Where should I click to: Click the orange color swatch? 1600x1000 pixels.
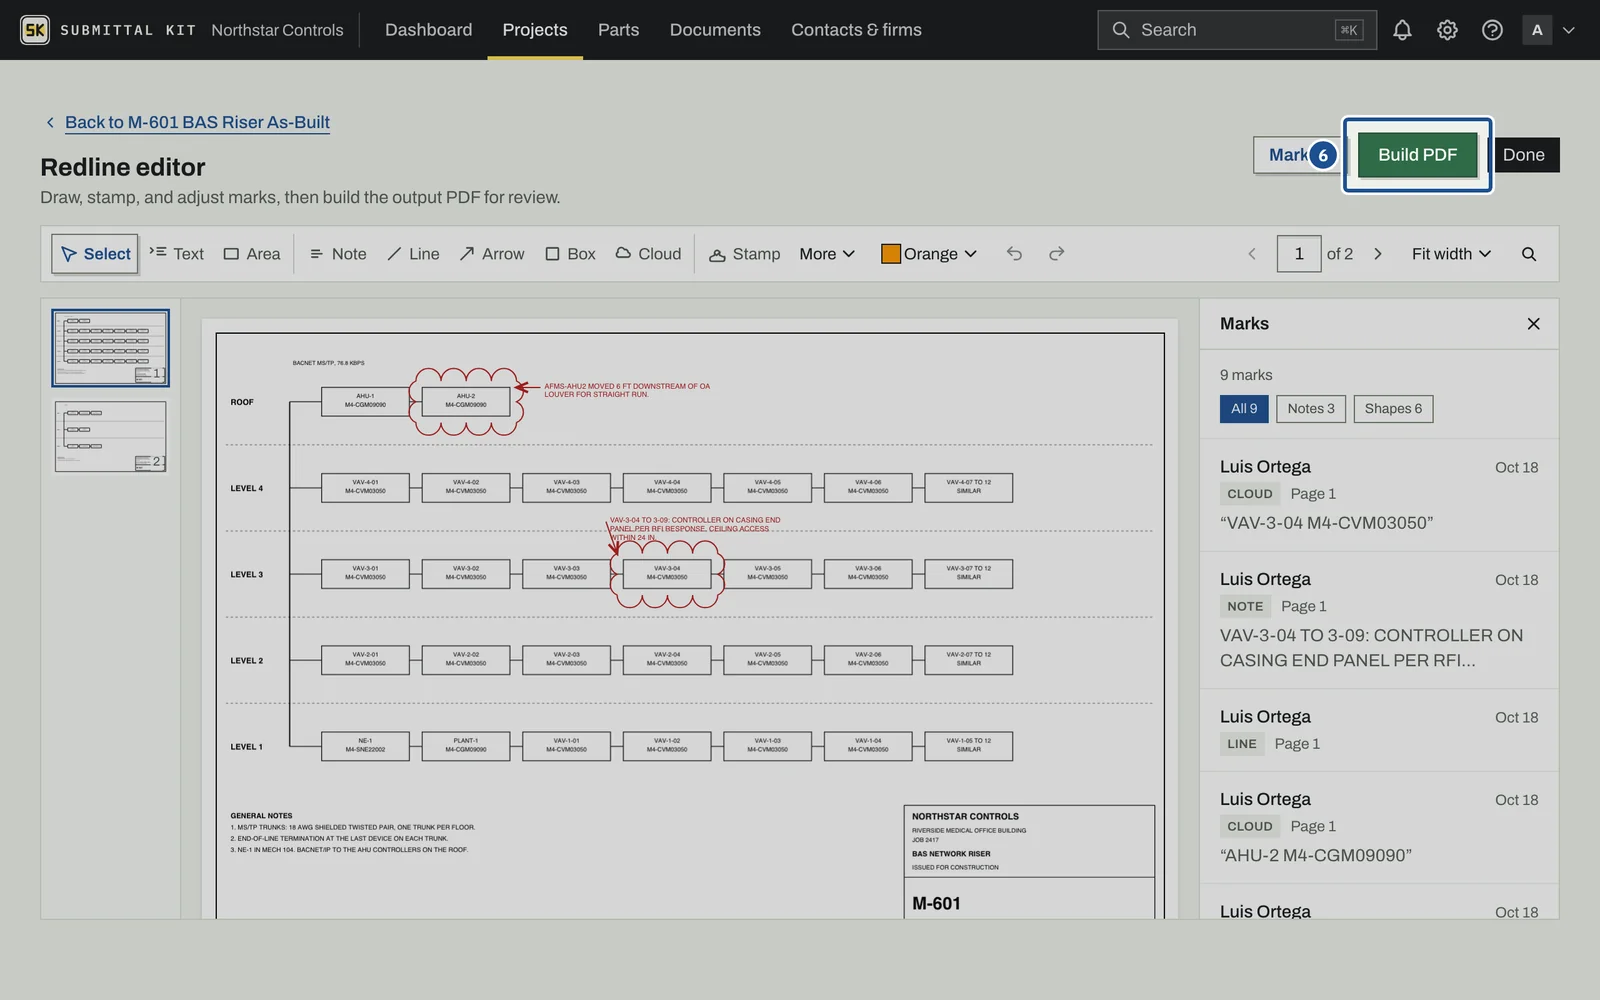pyautogui.click(x=891, y=254)
